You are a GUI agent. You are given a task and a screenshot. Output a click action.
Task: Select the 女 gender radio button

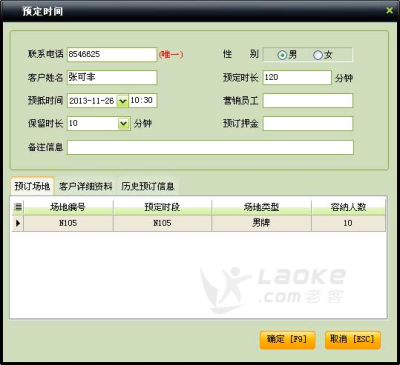click(x=318, y=55)
